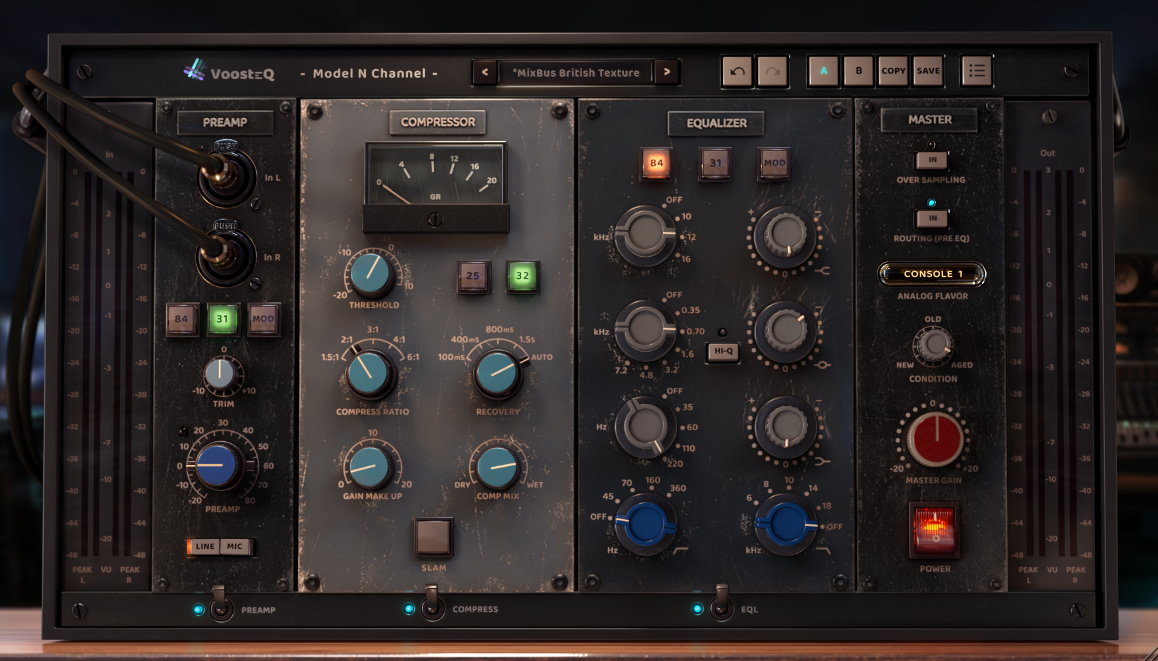Click the SAVE preset button
Screen dimensions: 1158x661
[926, 70]
